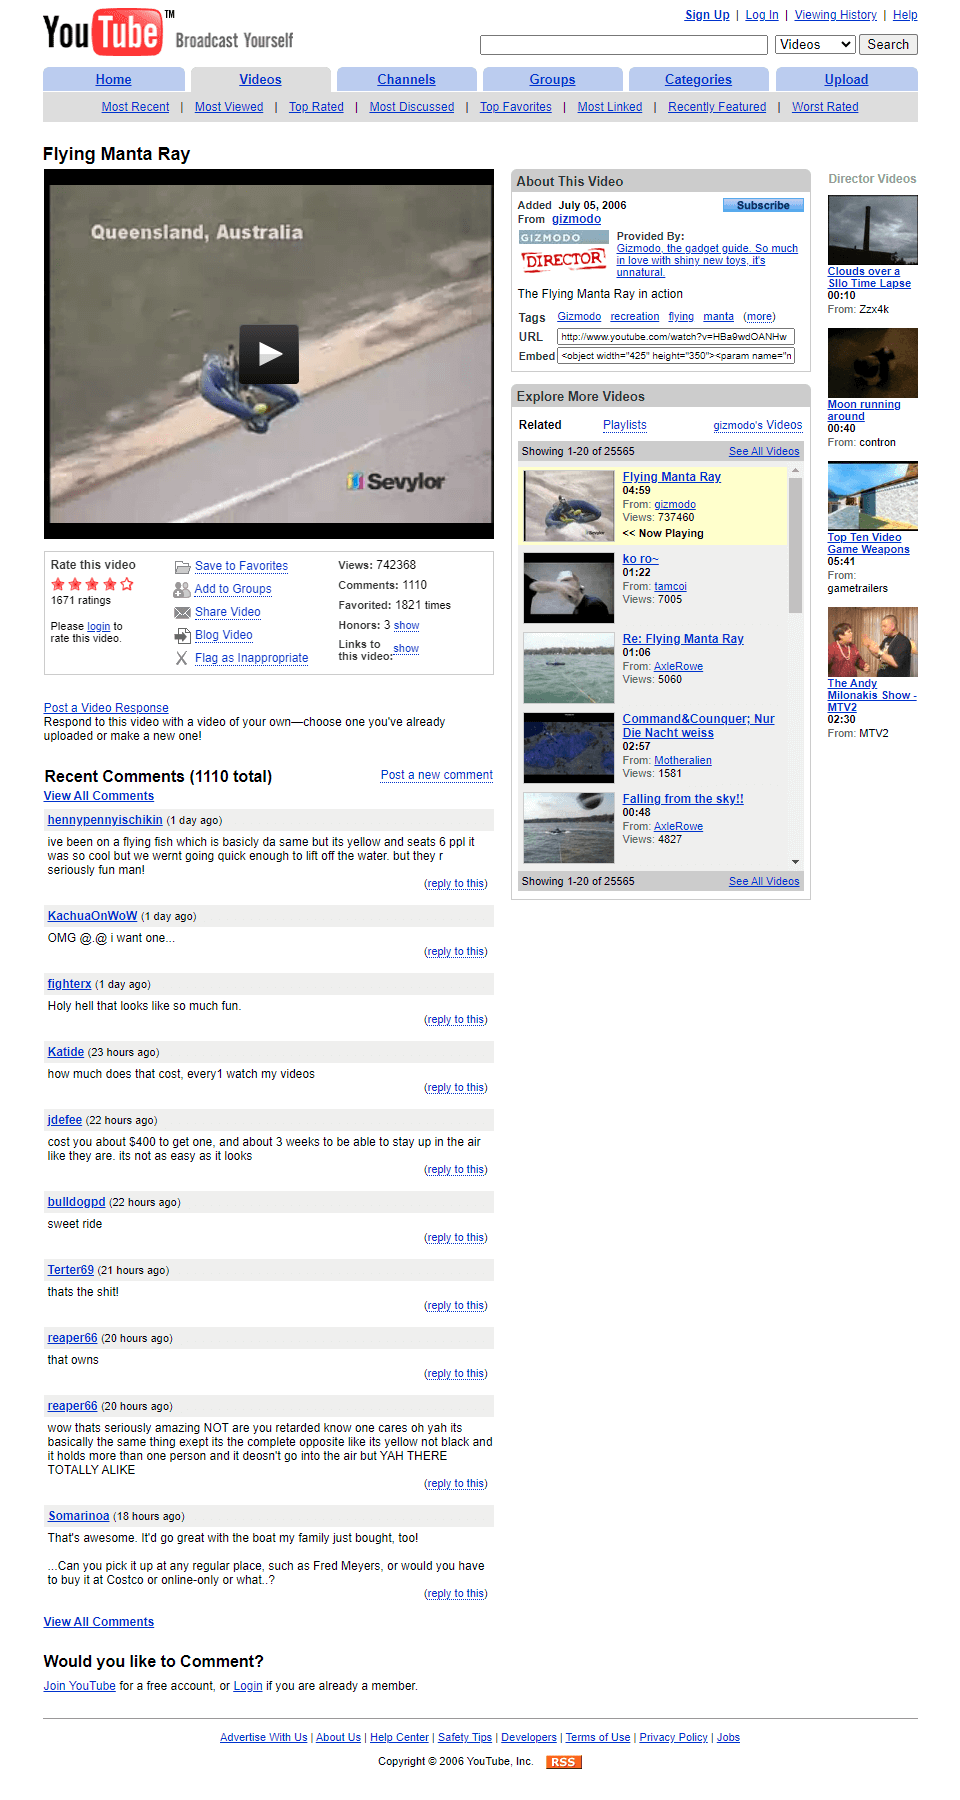Click the Blog Video icon

pos(182,636)
